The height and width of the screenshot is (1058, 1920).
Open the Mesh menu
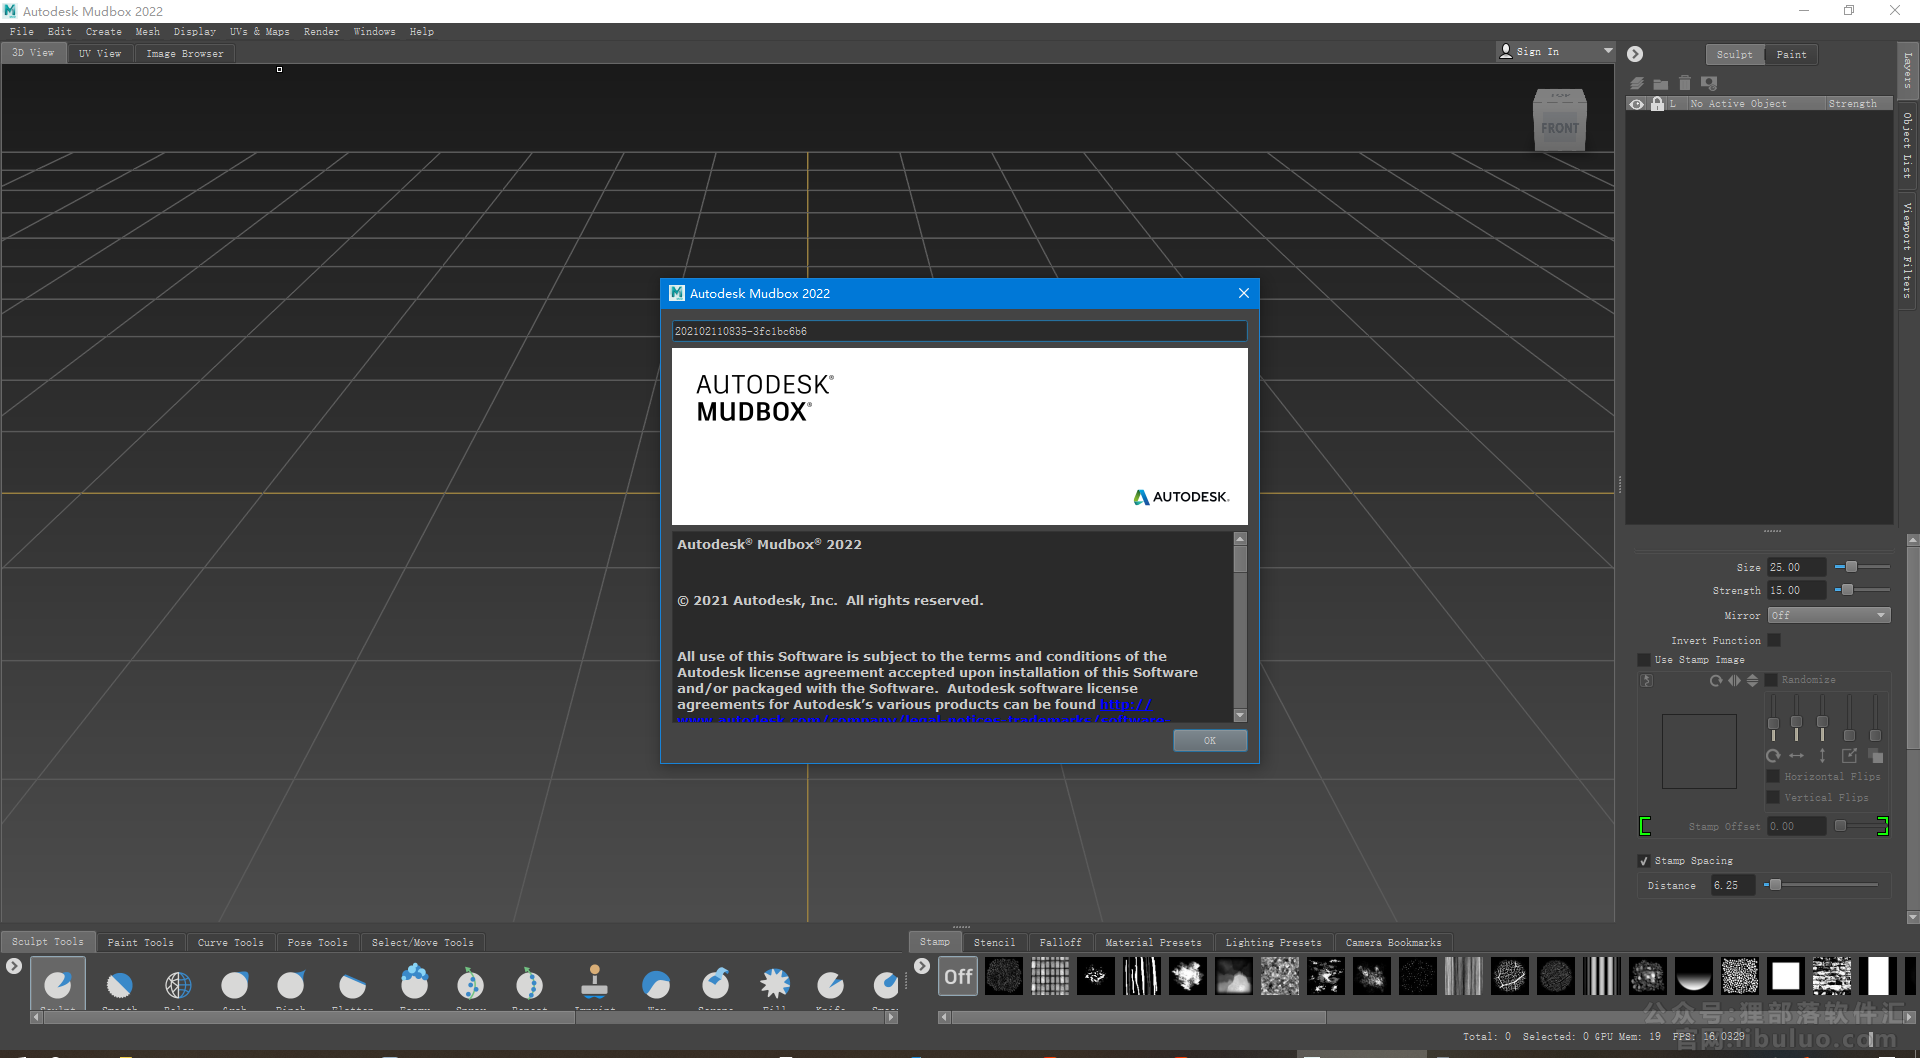point(148,32)
